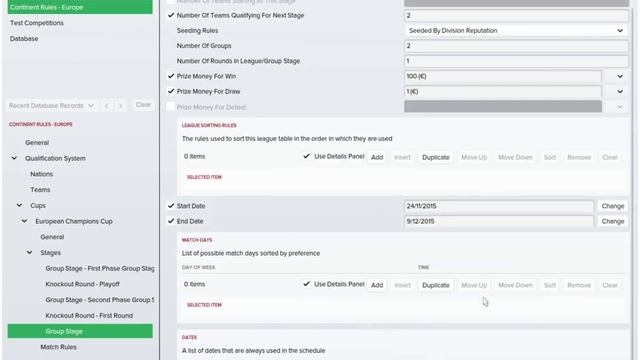The height and width of the screenshot is (360, 640).
Task: Click Number Of Groups input field
Action: pyautogui.click(x=516, y=46)
